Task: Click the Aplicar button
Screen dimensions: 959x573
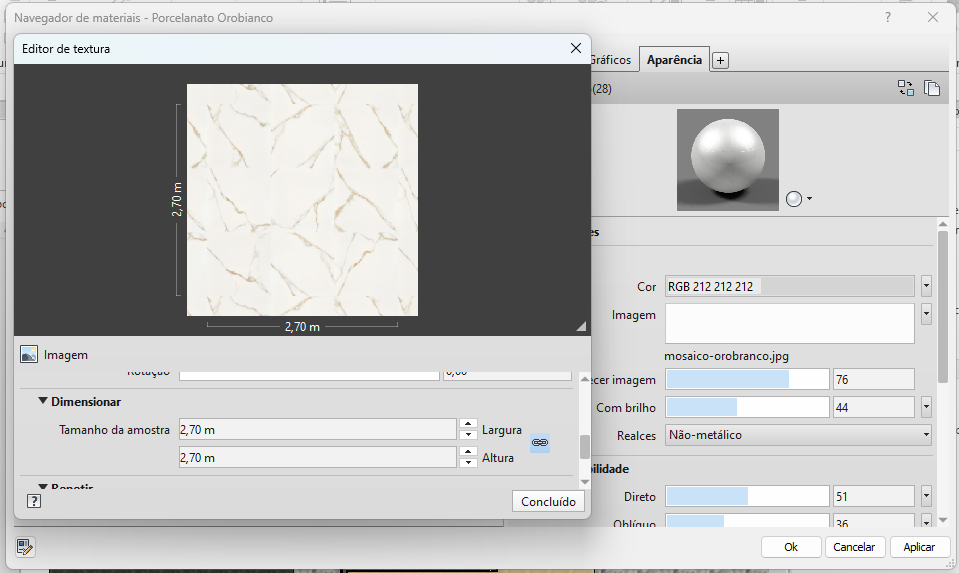Action: pos(919,547)
